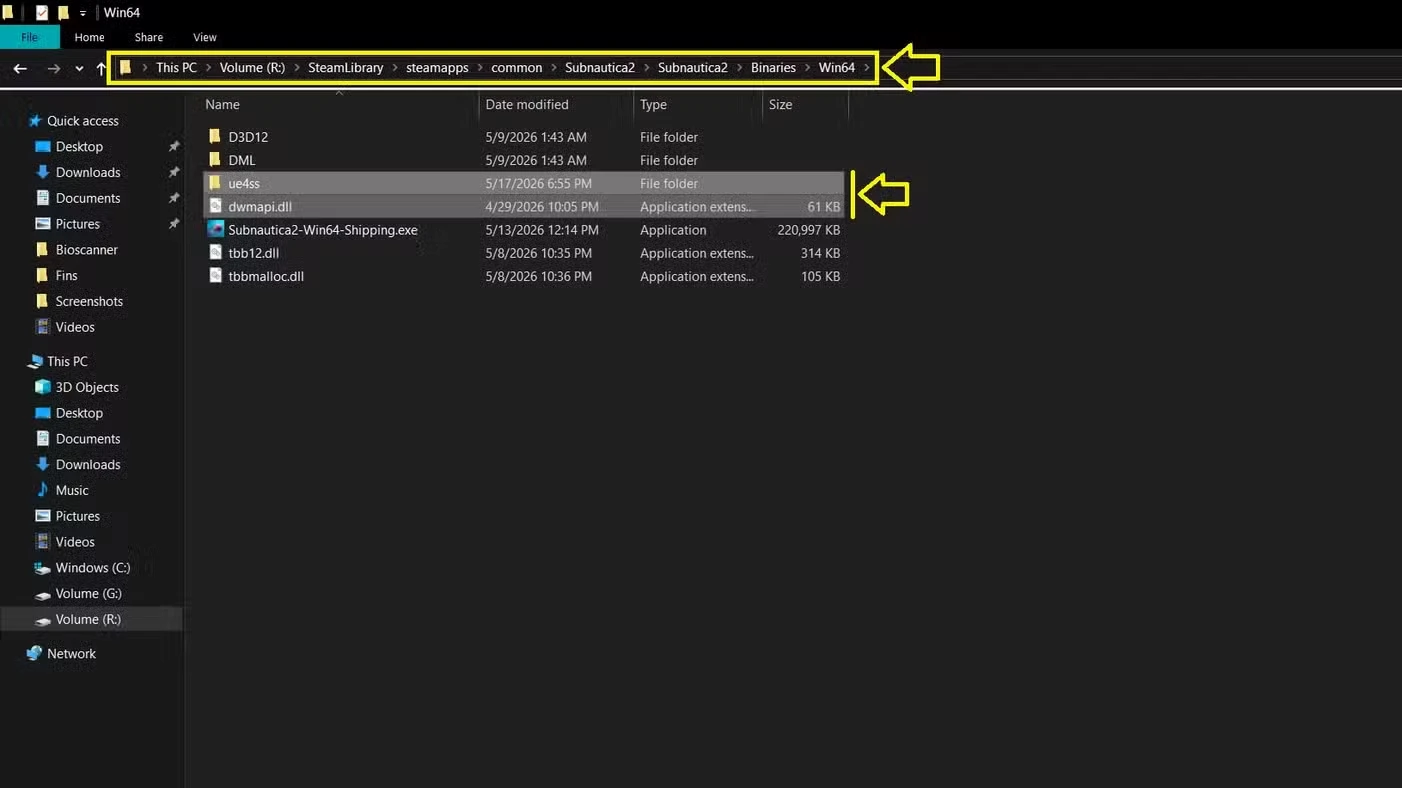Switch to the Home ribbon tab
Viewport: 1402px width, 788px height.
coord(89,37)
